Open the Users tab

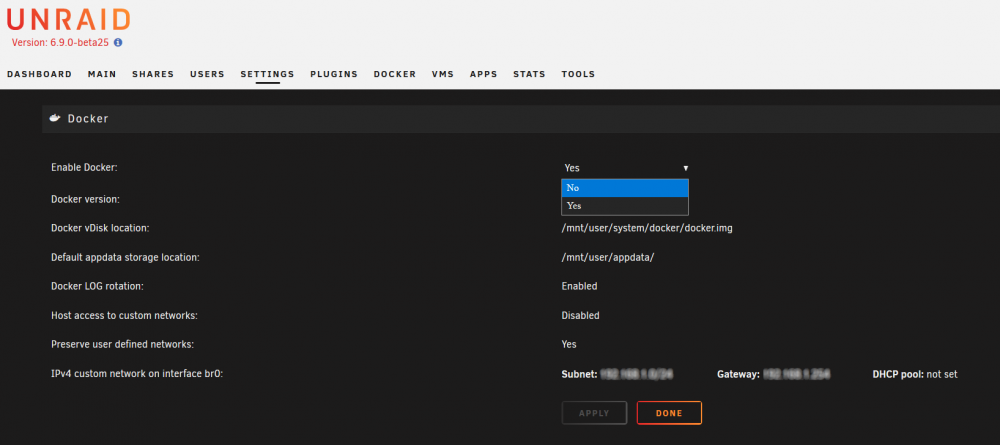pos(207,74)
